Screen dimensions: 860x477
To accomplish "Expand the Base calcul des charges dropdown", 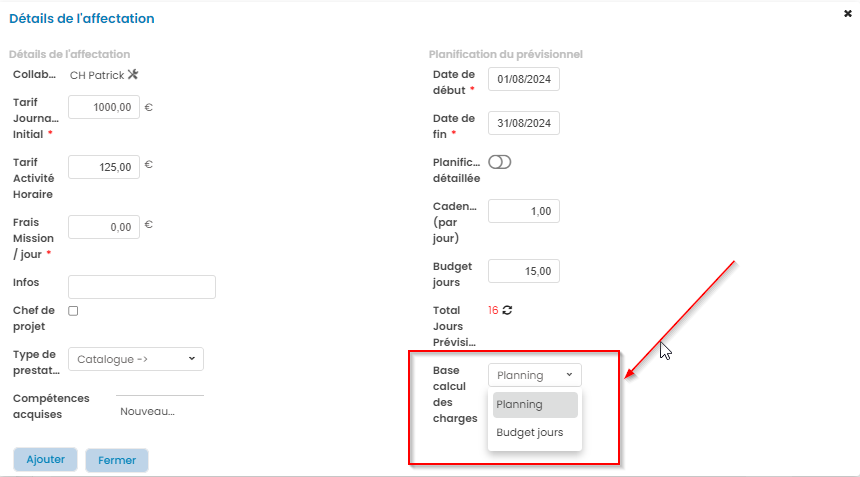I will tap(534, 375).
